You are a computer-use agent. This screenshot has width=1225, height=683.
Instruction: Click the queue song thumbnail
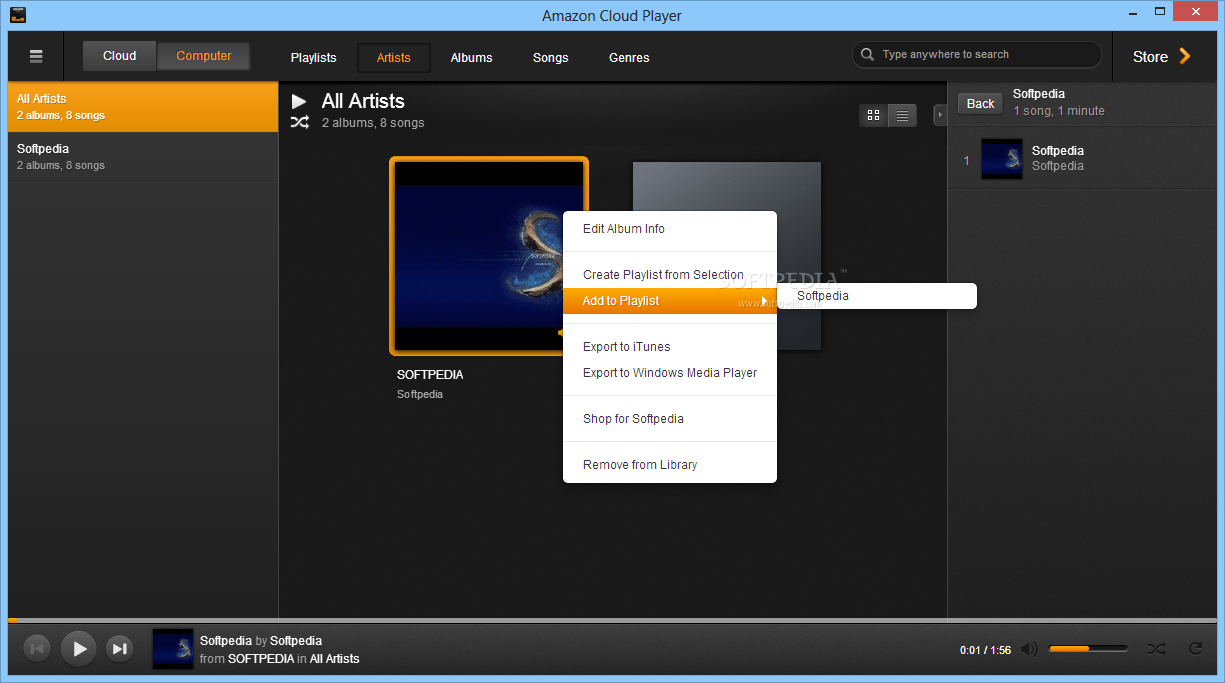1002,159
